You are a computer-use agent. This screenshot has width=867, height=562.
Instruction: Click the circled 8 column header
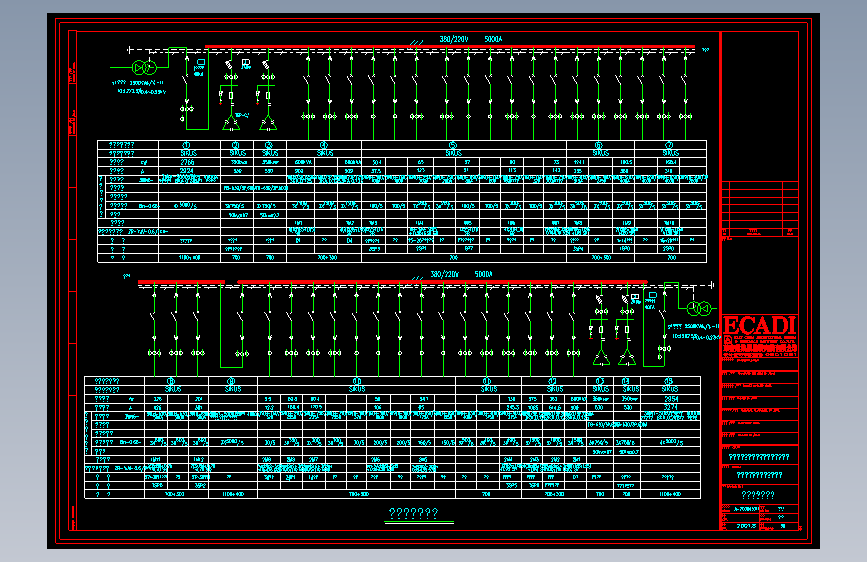click(171, 381)
